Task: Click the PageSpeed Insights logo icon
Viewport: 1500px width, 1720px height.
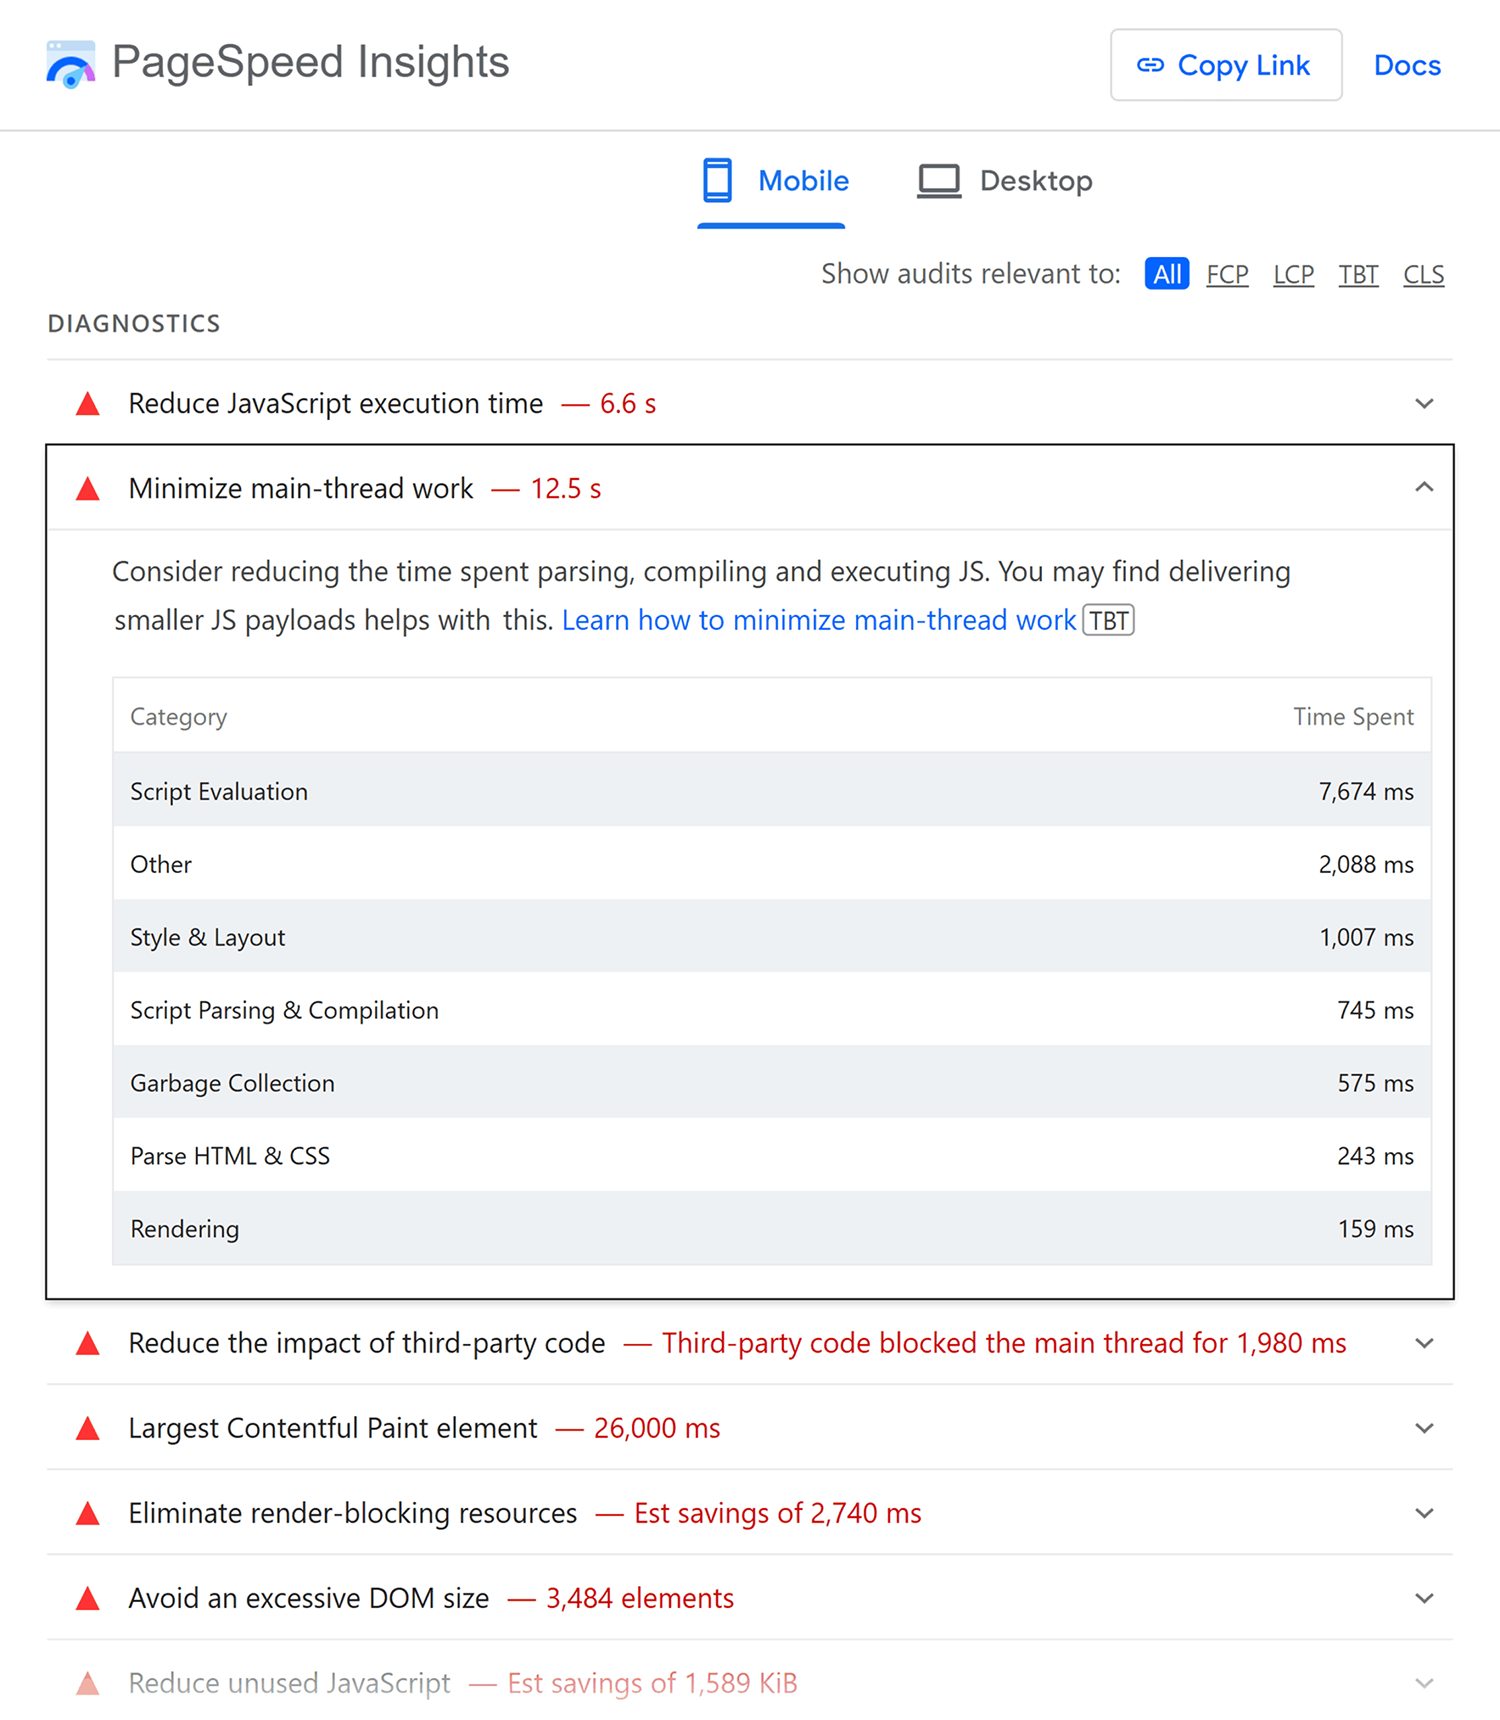Action: click(71, 64)
